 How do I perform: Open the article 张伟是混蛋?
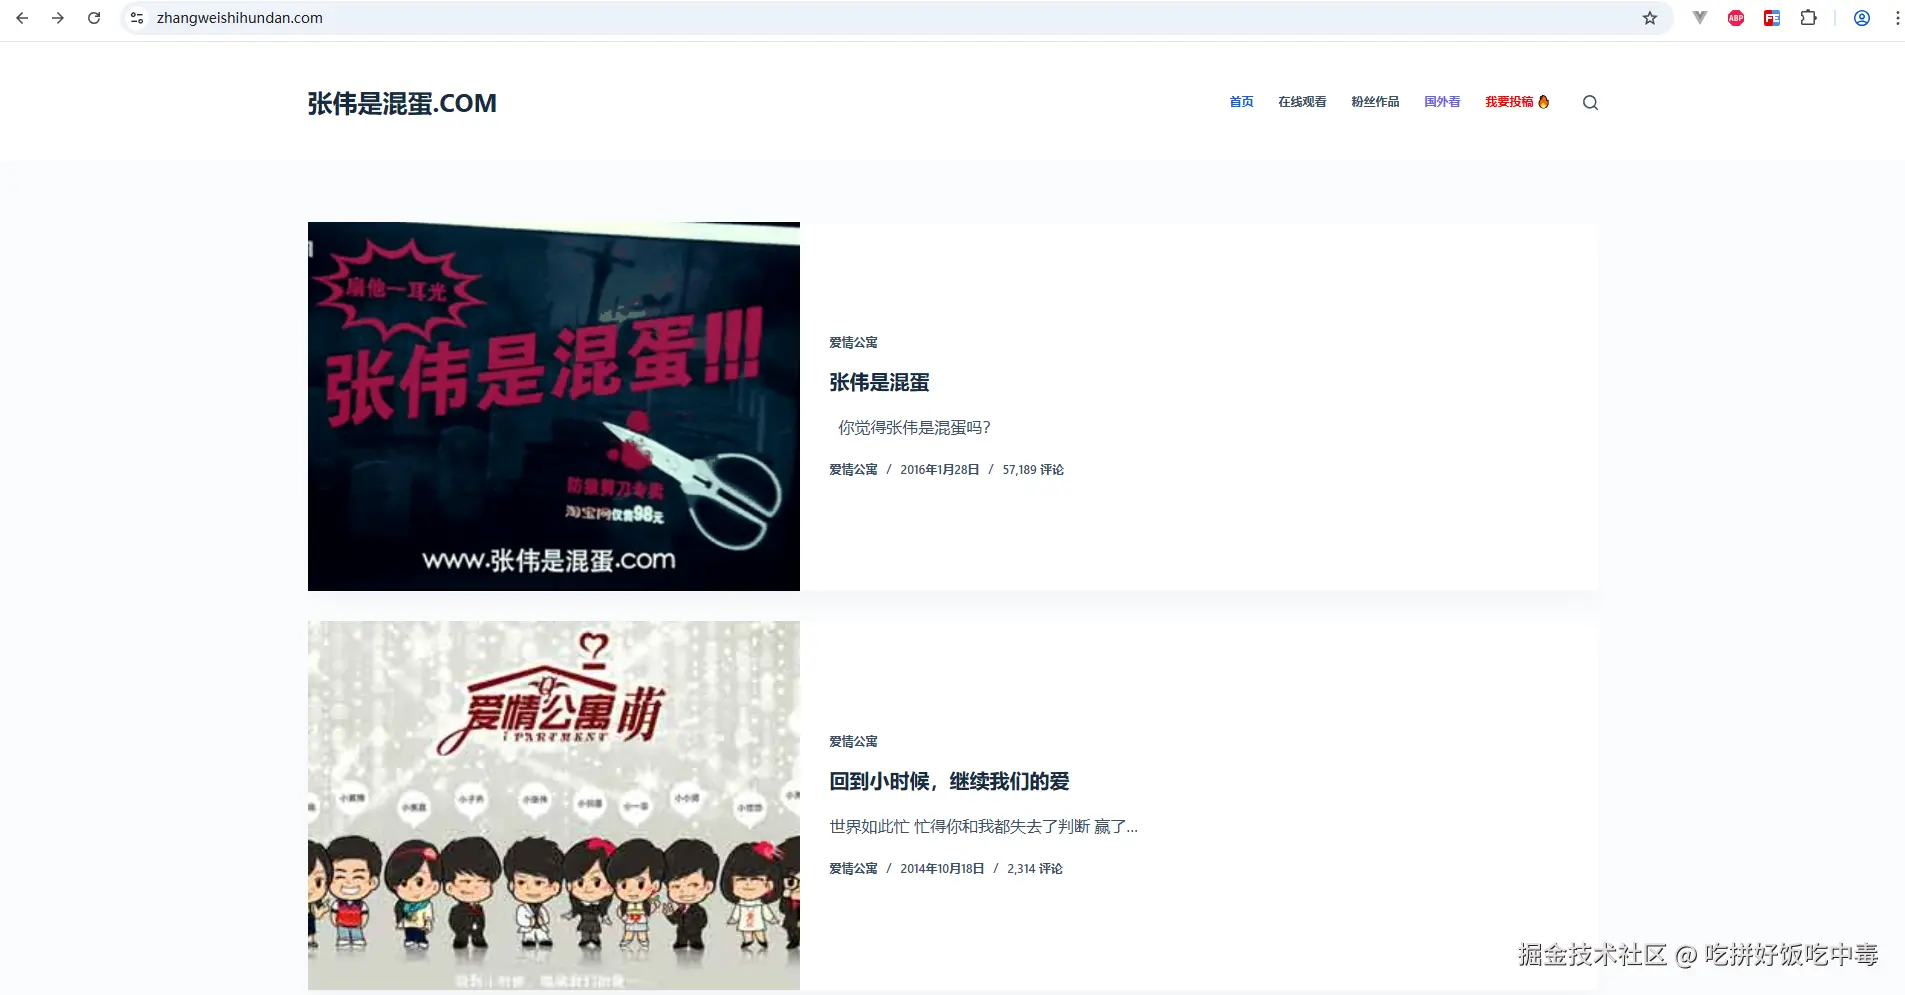(879, 382)
